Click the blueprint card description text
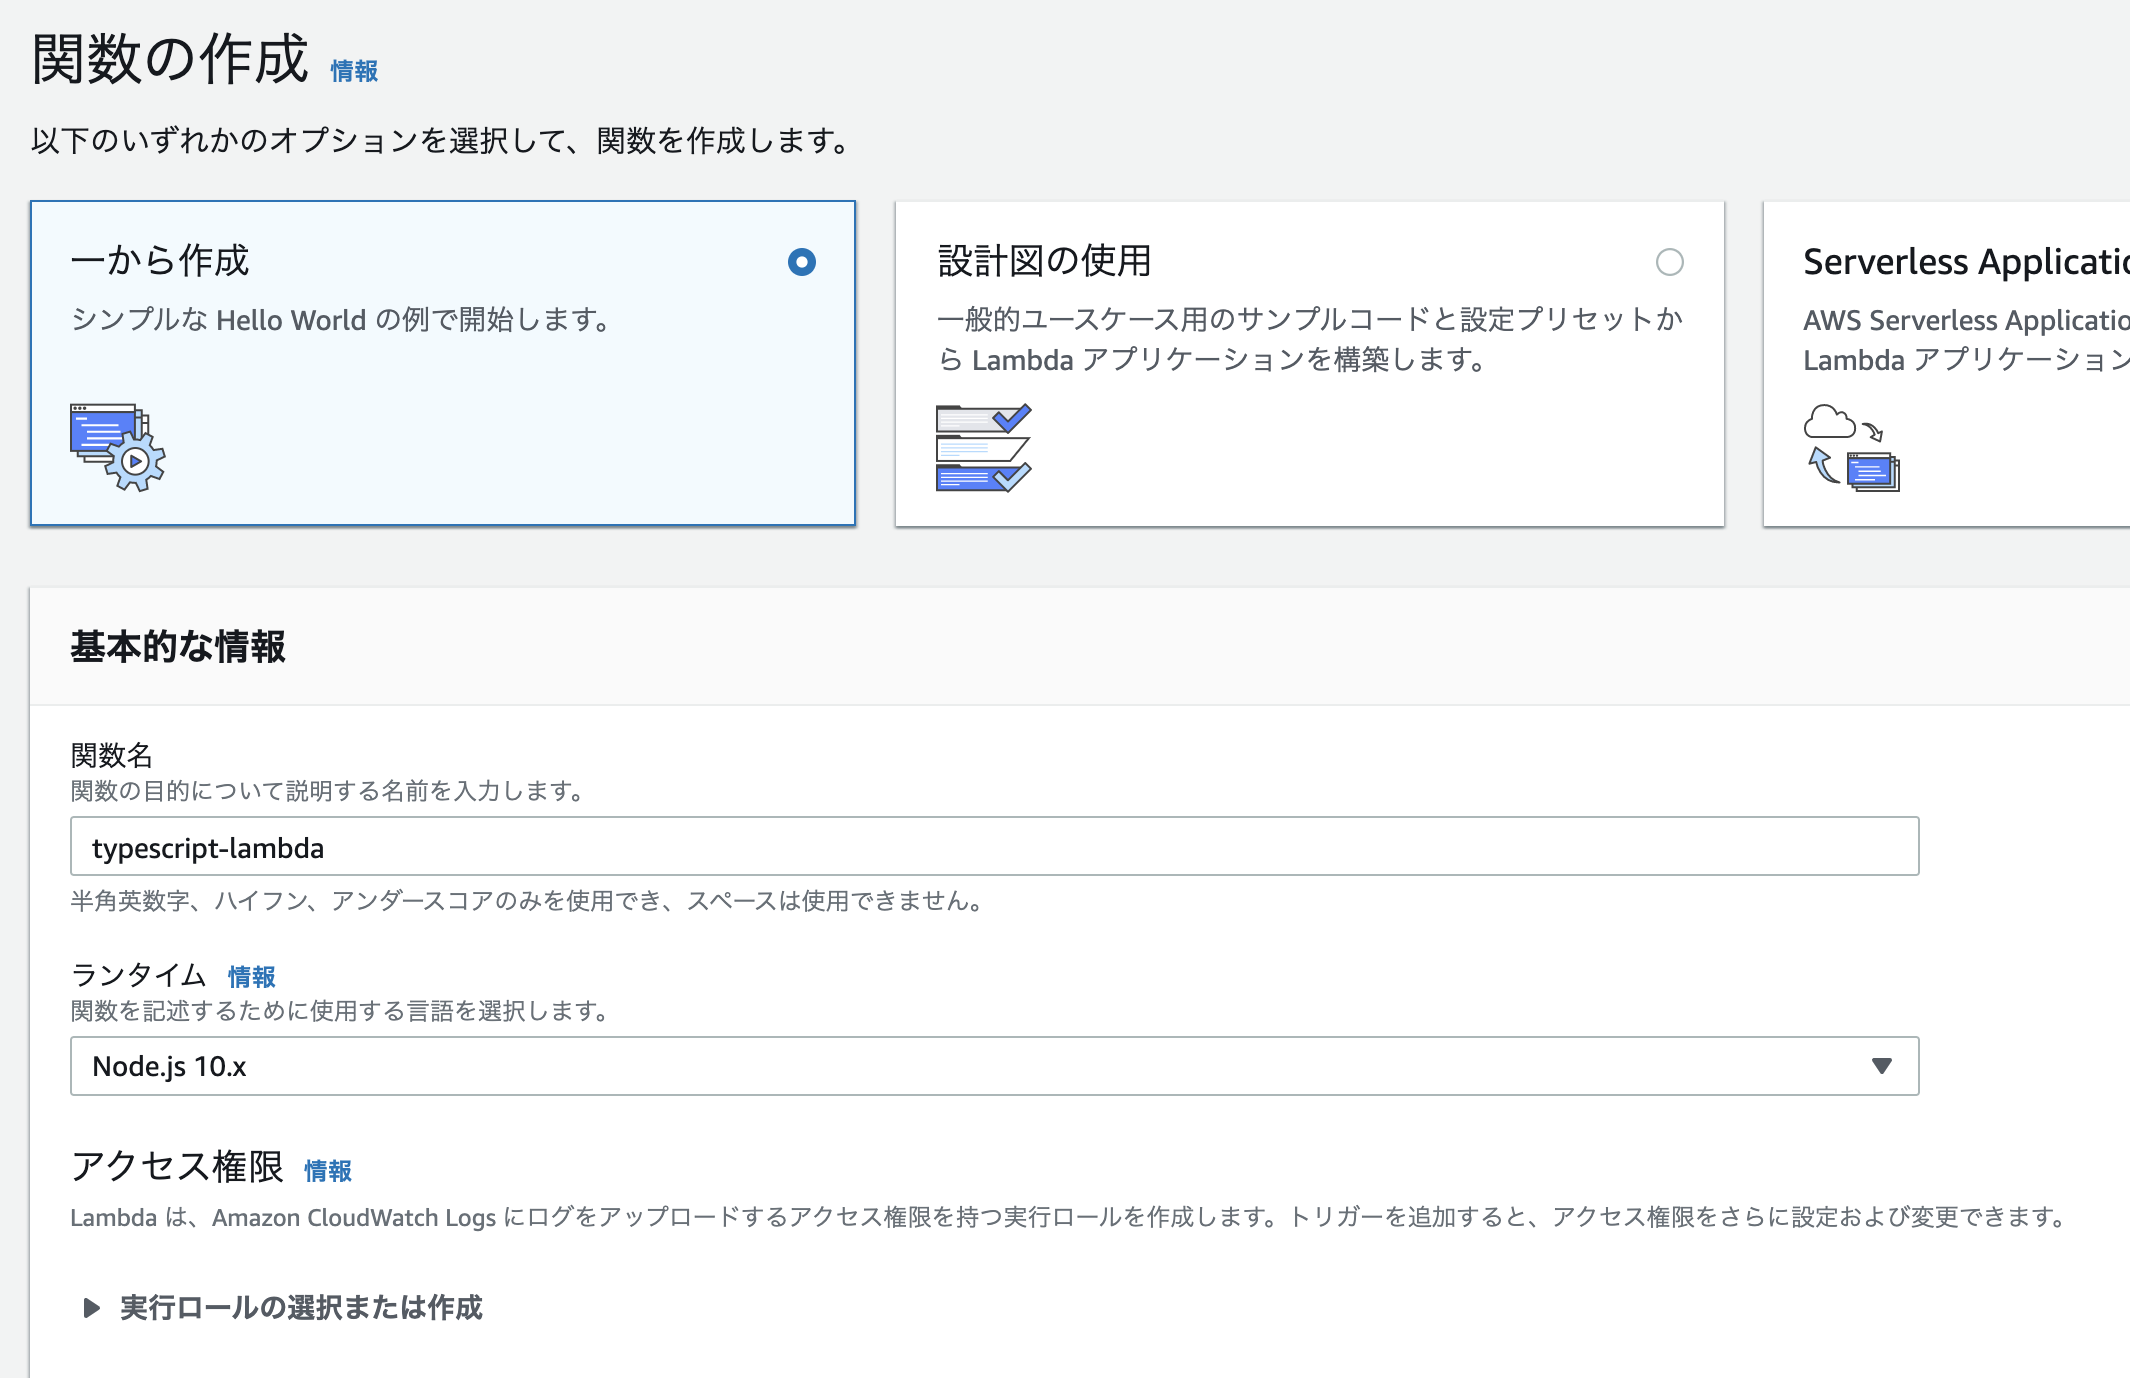The width and height of the screenshot is (2130, 1378). pos(1309,339)
